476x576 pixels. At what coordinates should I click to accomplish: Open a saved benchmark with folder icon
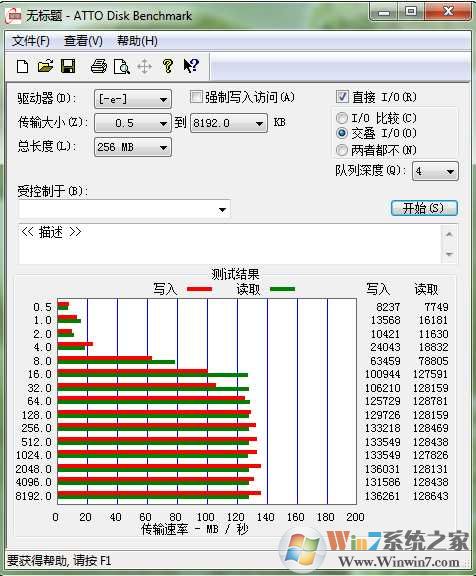tap(46, 66)
